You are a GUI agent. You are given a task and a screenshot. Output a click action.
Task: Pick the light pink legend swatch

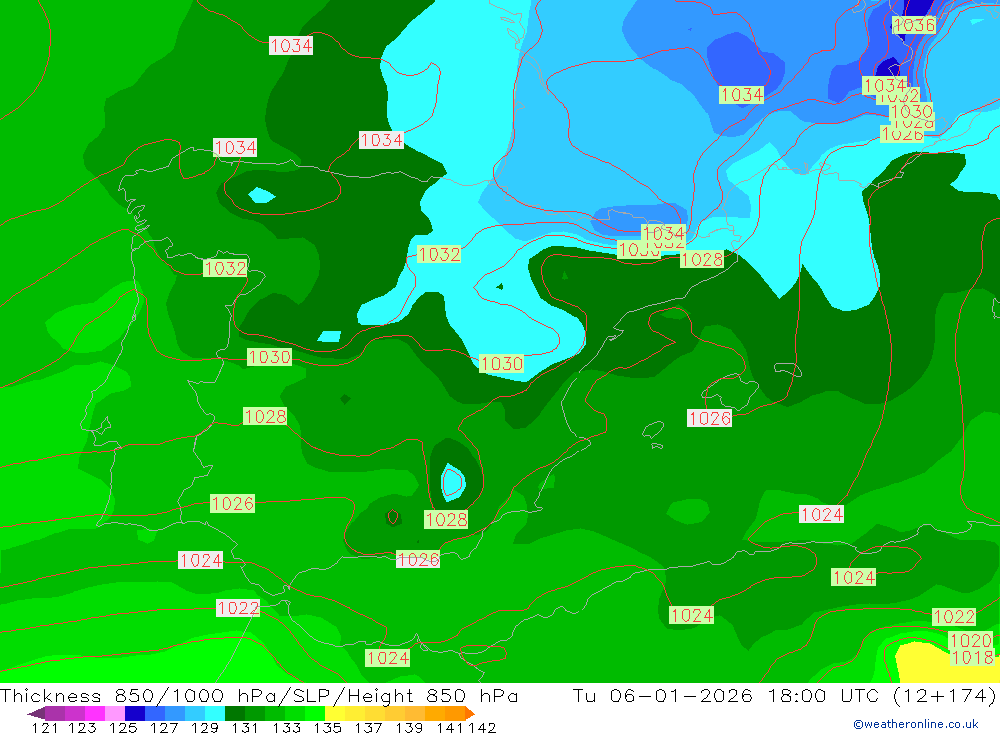pyautogui.click(x=115, y=713)
